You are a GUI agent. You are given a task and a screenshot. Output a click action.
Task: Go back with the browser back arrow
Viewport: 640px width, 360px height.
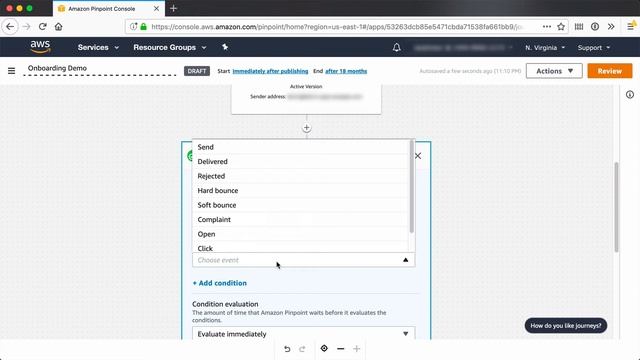[10, 27]
